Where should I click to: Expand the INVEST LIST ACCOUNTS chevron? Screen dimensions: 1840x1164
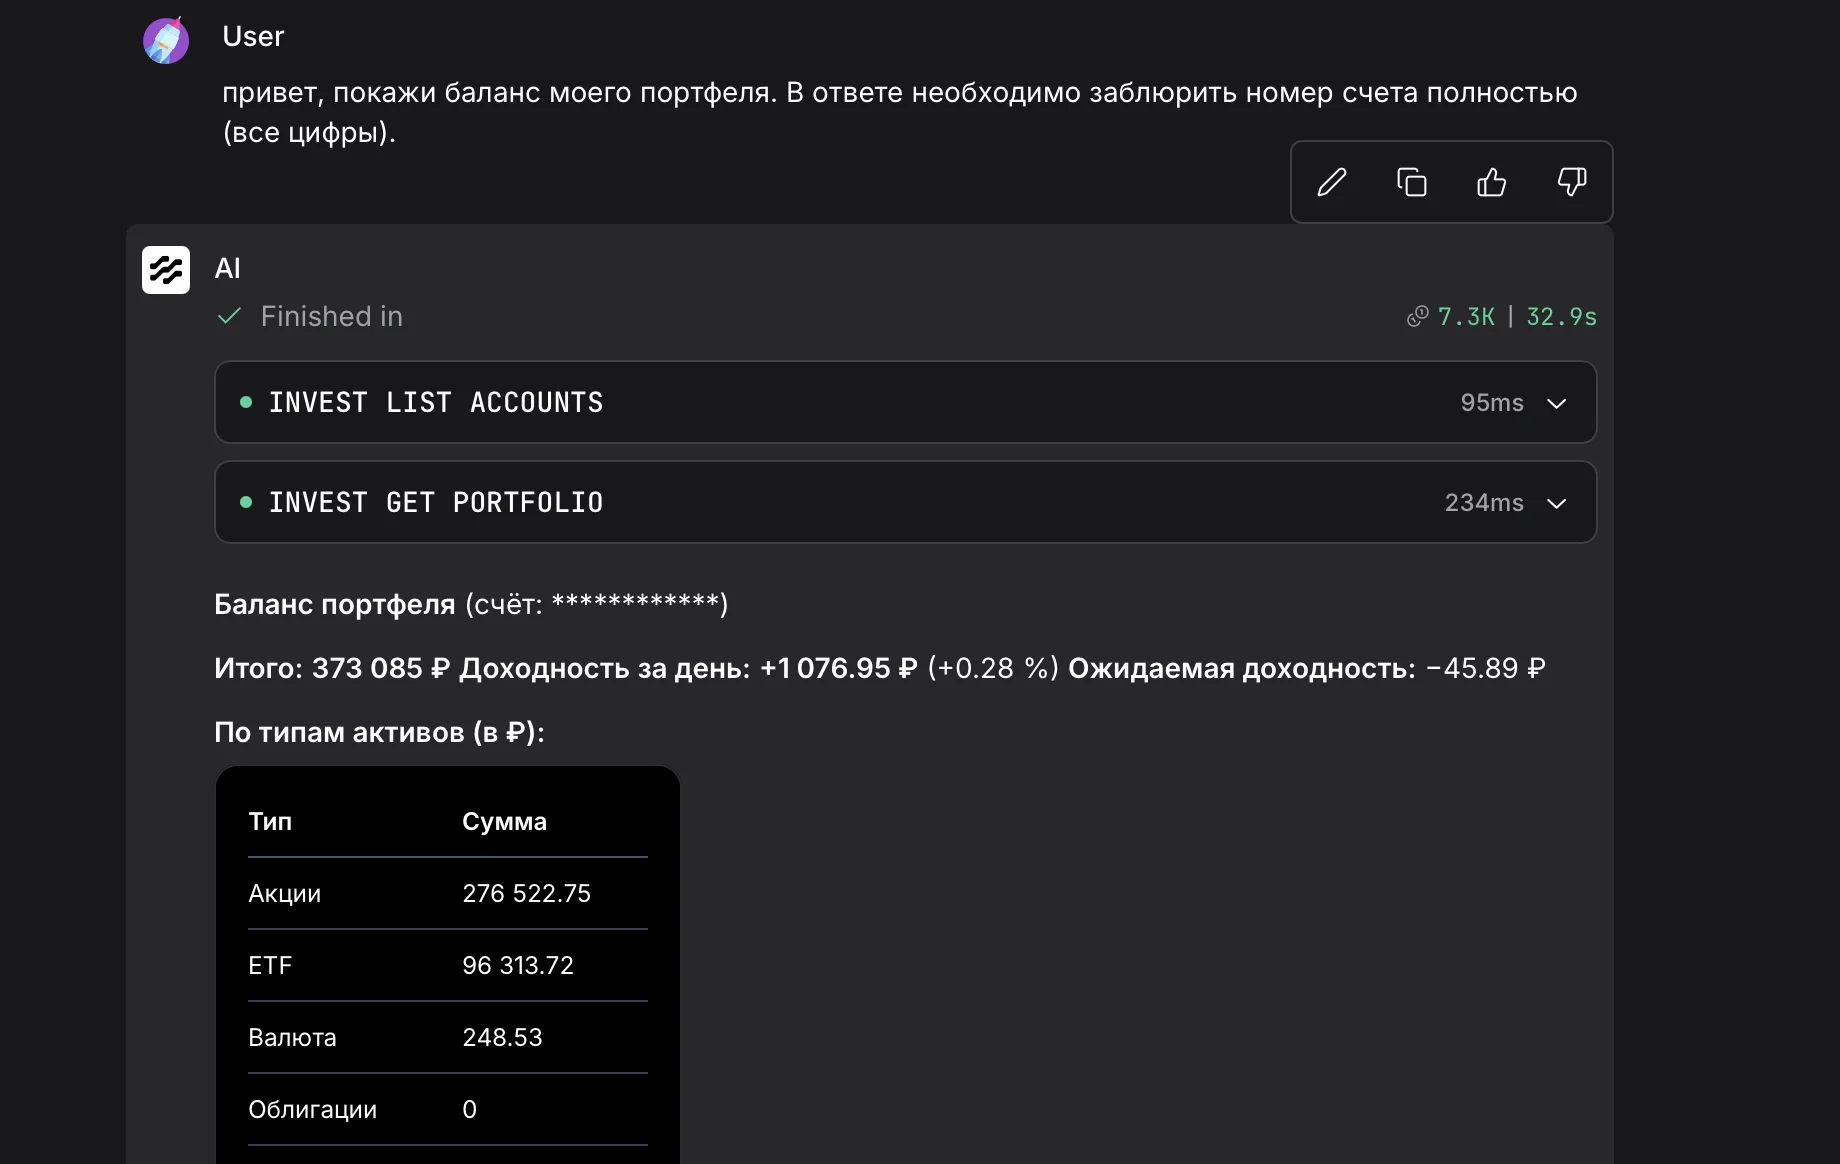(x=1556, y=403)
